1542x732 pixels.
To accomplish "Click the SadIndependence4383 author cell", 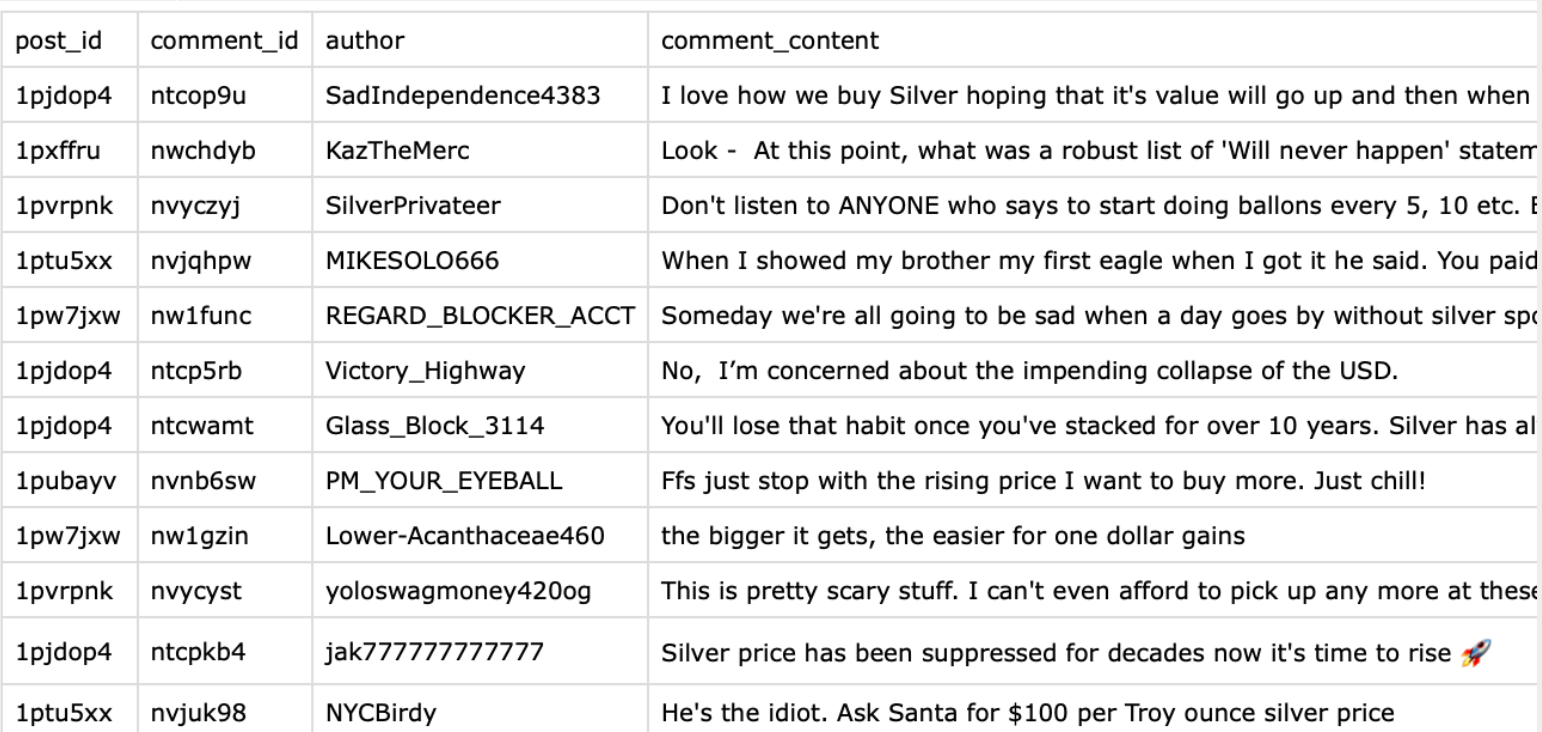I will point(463,96).
